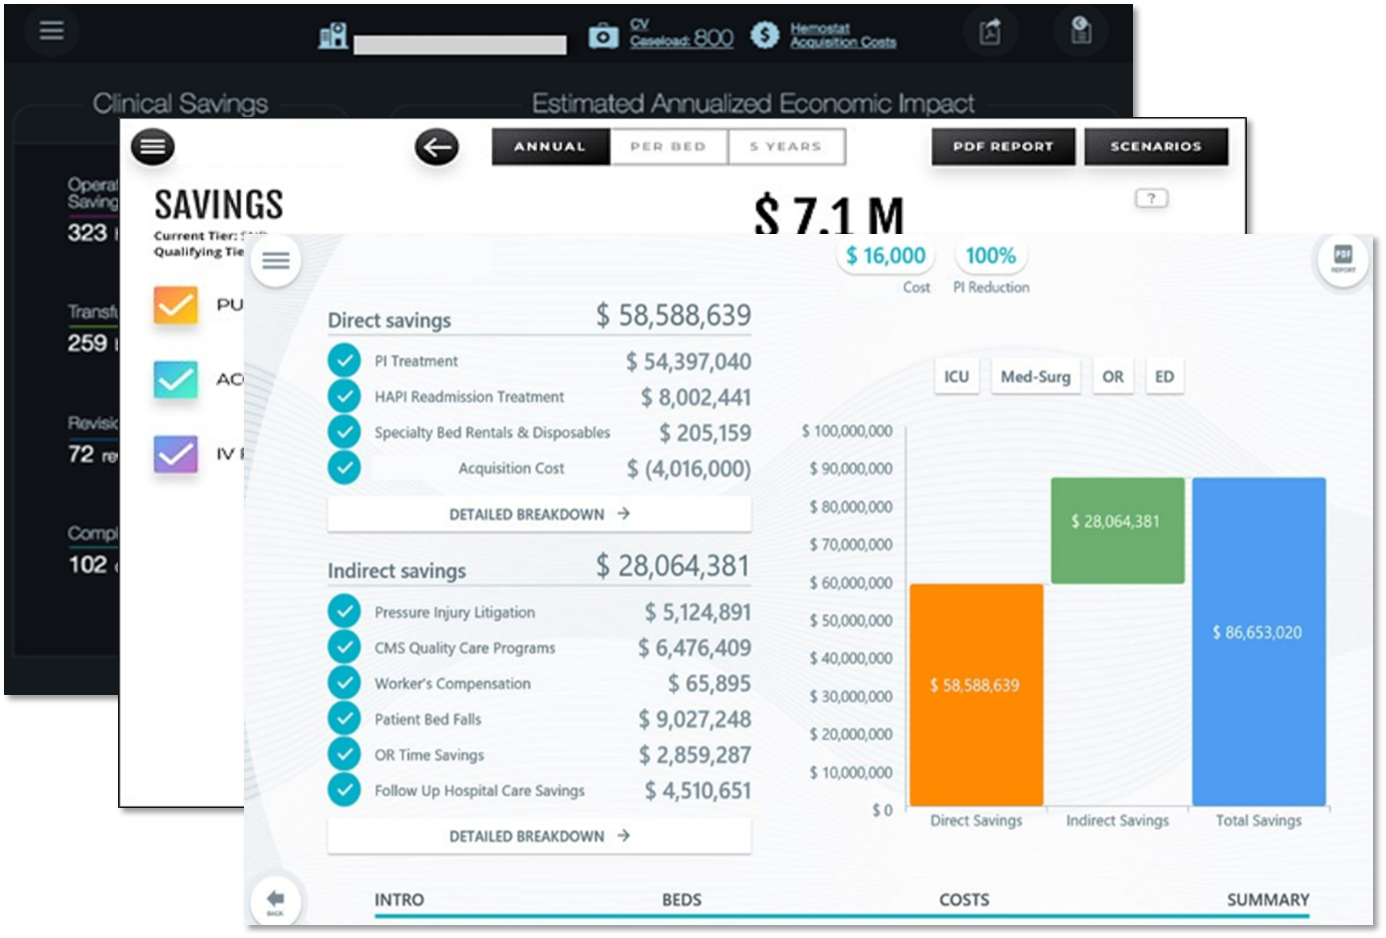Disable the Worker's Compensation indirect saving
The height and width of the screenshot is (938, 1386).
coord(344,682)
